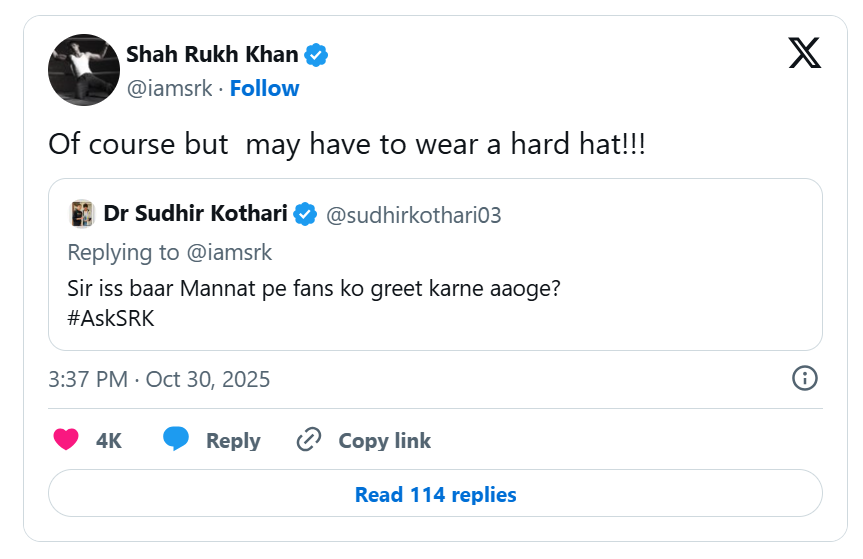Viewport: 863px width, 559px height.
Task: Follow the @iamsrk account
Action: coord(264,88)
